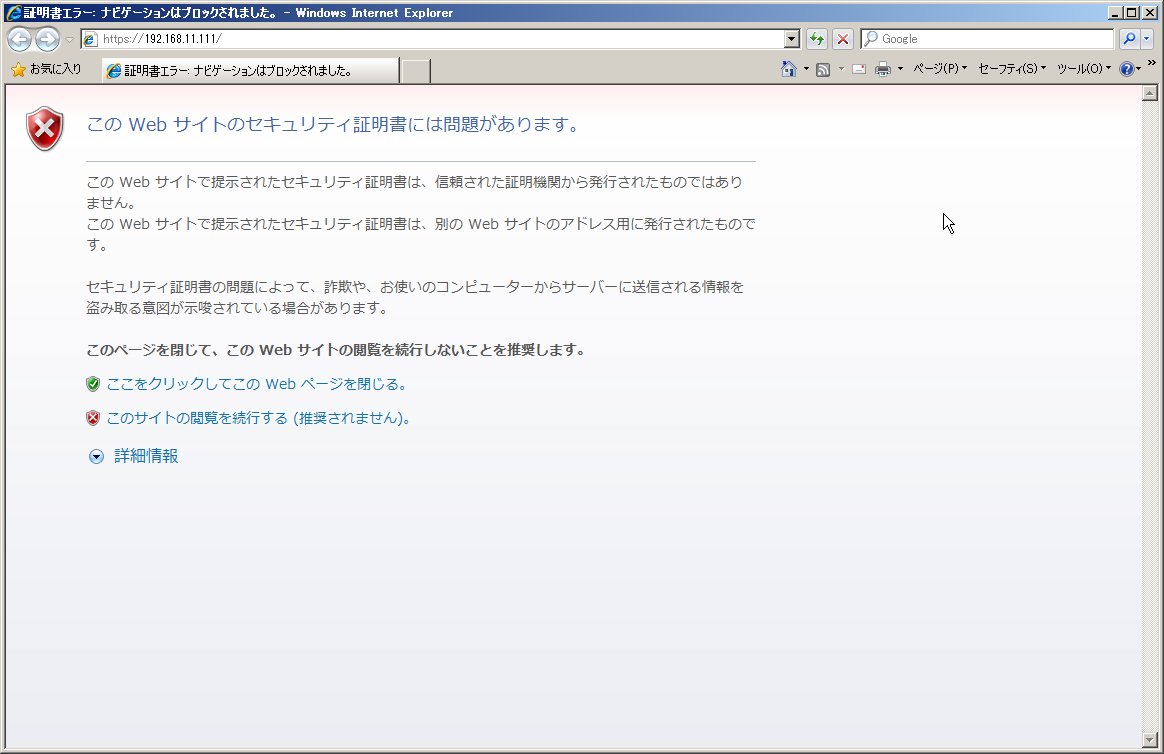Click the お気に入り favorites button
The height and width of the screenshot is (754, 1164).
tap(46, 69)
